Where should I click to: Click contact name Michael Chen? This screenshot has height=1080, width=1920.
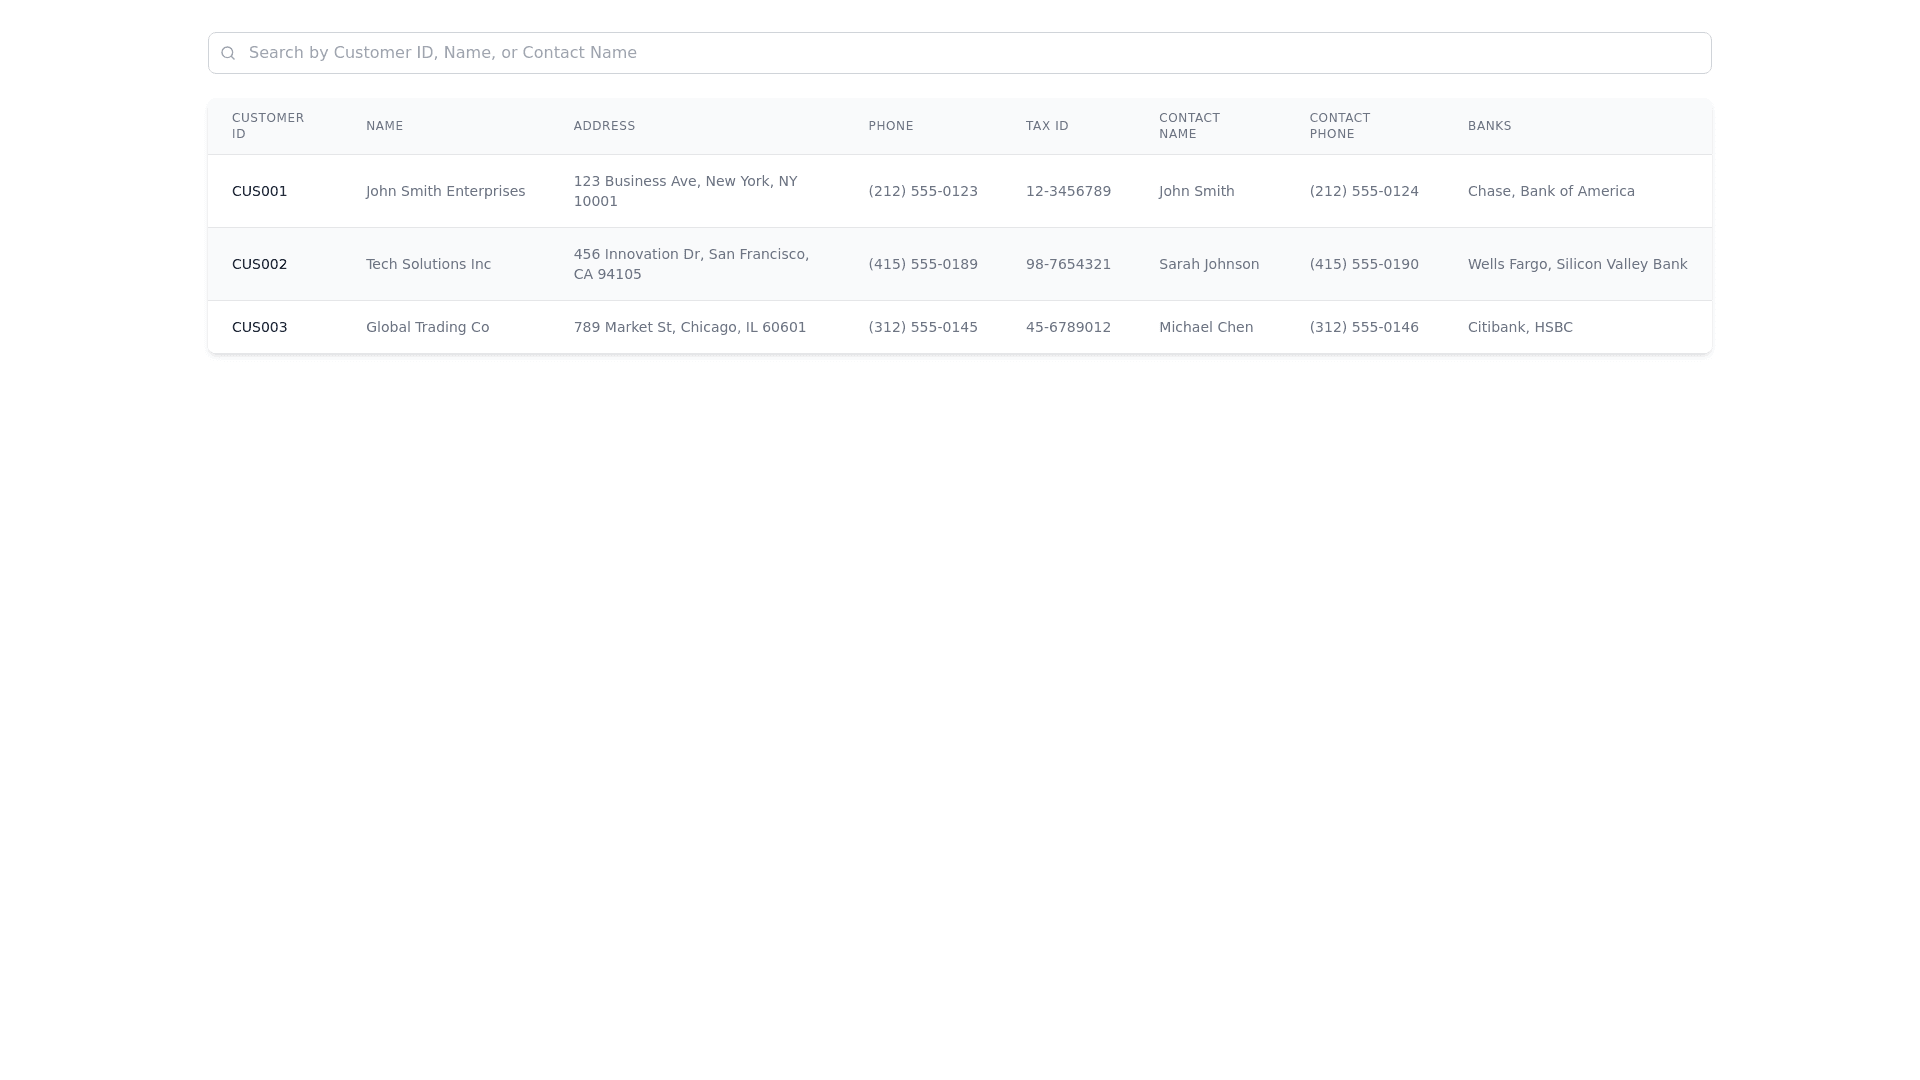tap(1205, 327)
